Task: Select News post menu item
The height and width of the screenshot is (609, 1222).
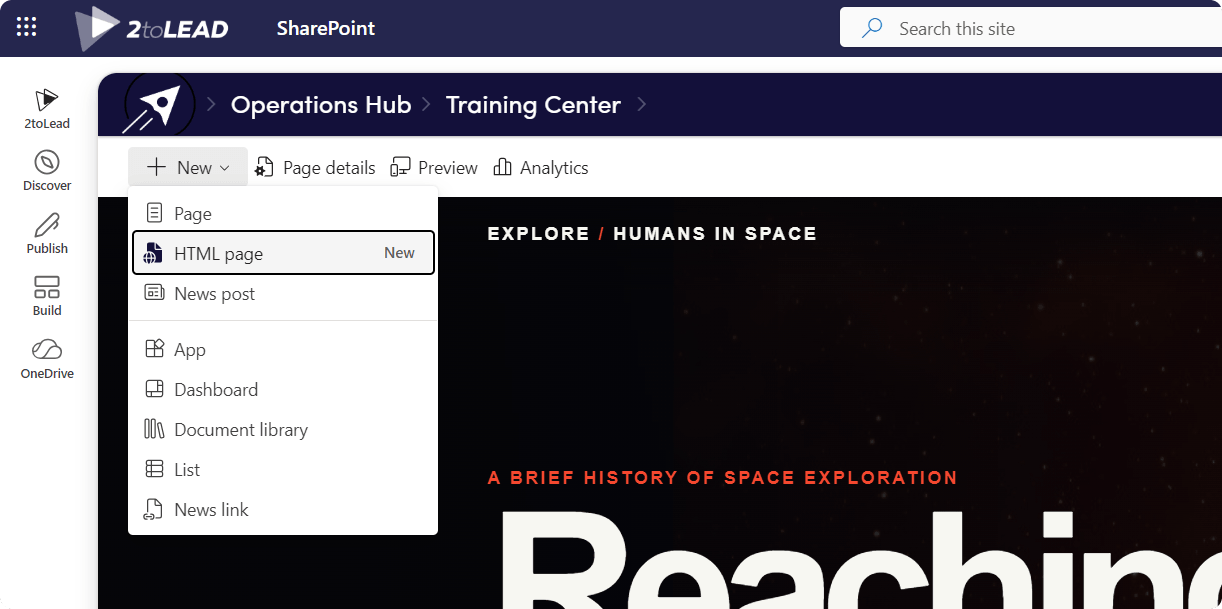Action: pos(283,293)
